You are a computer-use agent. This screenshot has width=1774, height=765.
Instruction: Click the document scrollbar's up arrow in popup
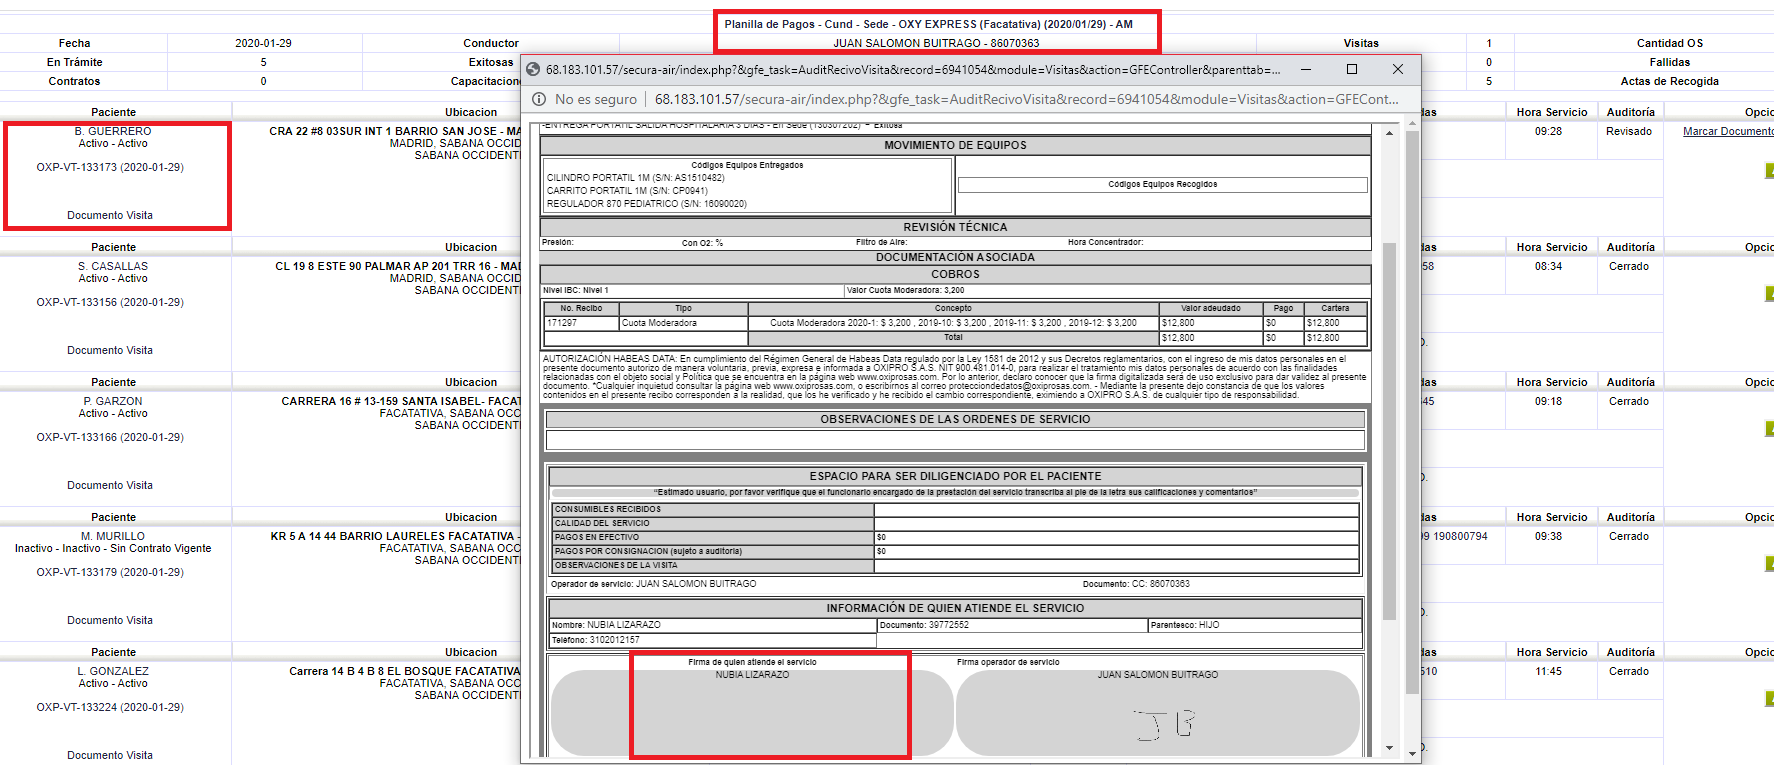click(1389, 133)
